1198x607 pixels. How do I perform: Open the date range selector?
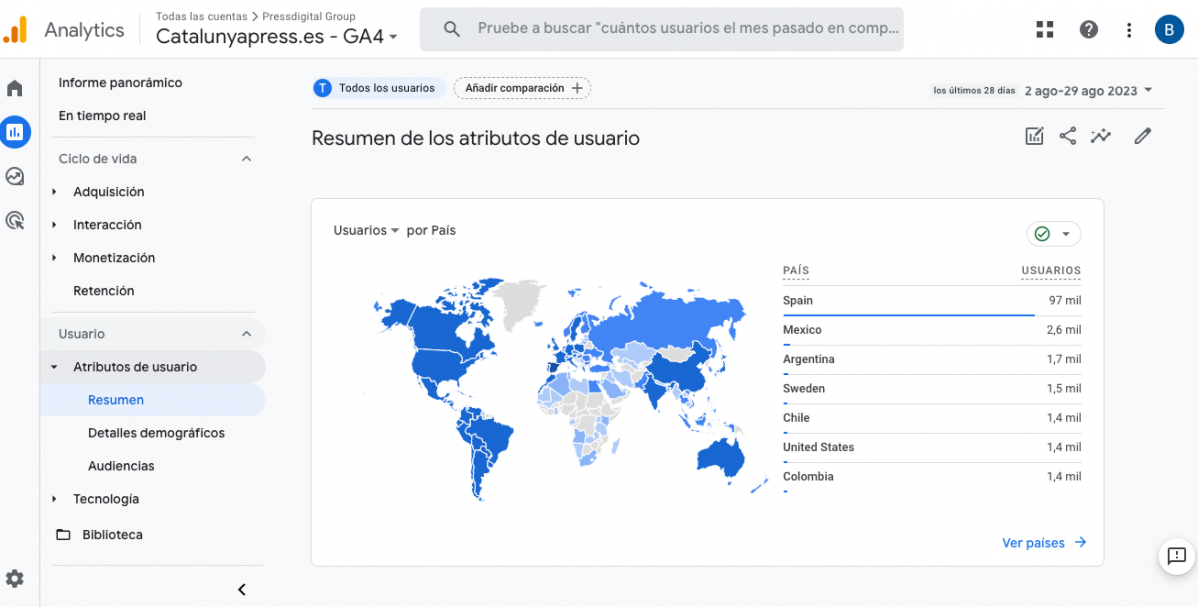click(1088, 91)
